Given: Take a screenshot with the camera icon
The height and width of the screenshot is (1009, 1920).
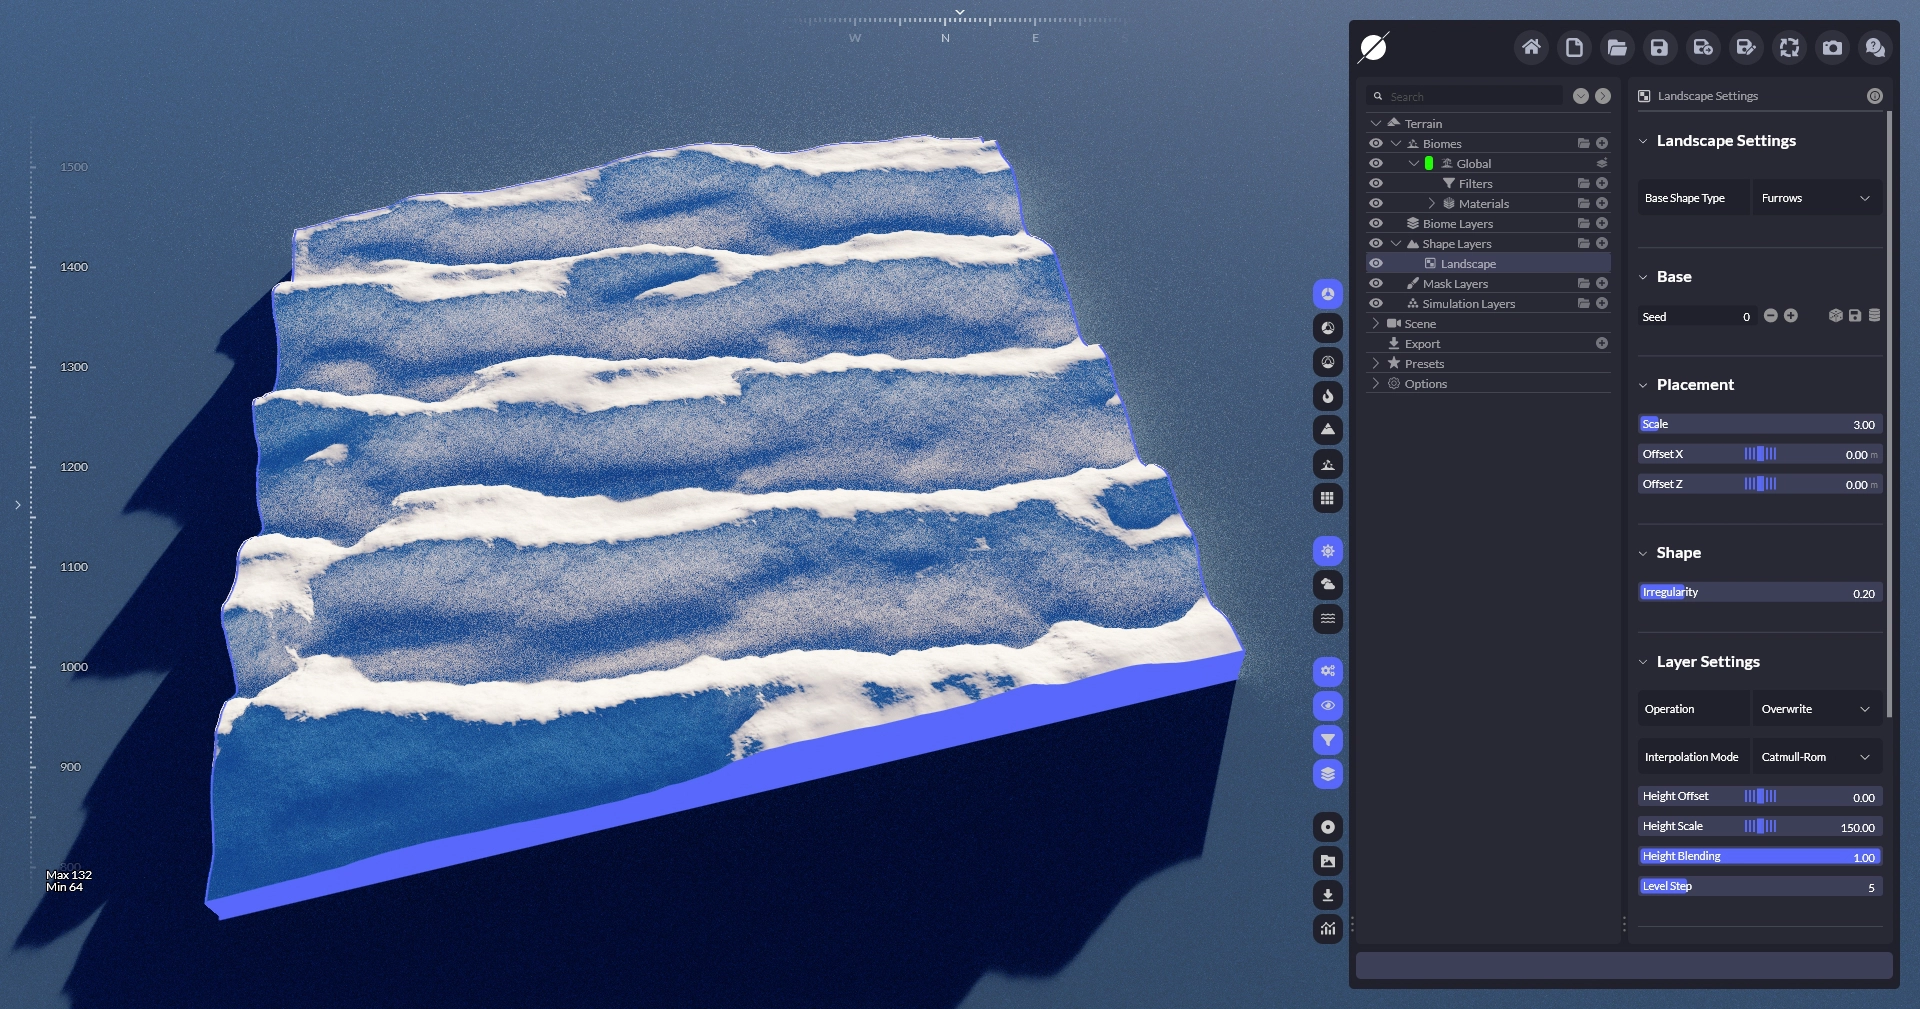Looking at the screenshot, I should tap(1832, 48).
